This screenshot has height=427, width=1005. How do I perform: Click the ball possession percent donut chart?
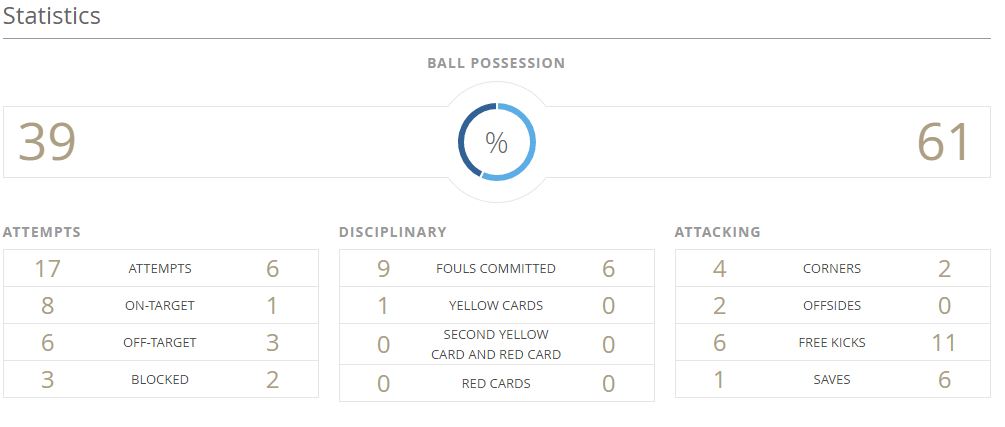(x=496, y=142)
